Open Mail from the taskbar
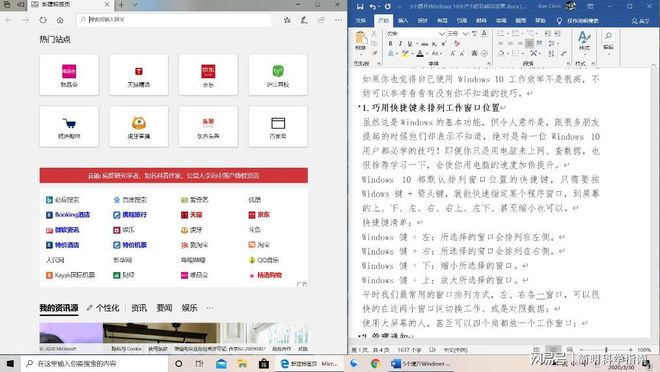The width and height of the screenshot is (660, 372). click(221, 364)
